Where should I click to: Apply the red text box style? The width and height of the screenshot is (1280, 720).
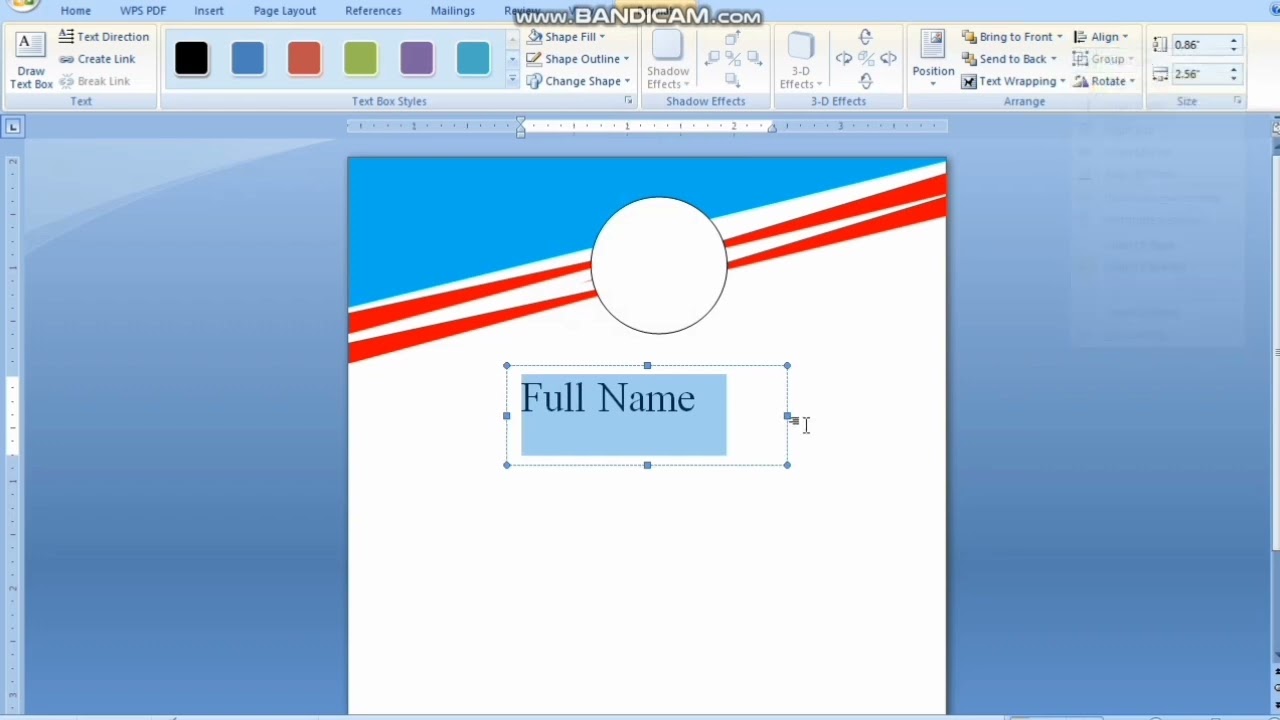point(304,59)
